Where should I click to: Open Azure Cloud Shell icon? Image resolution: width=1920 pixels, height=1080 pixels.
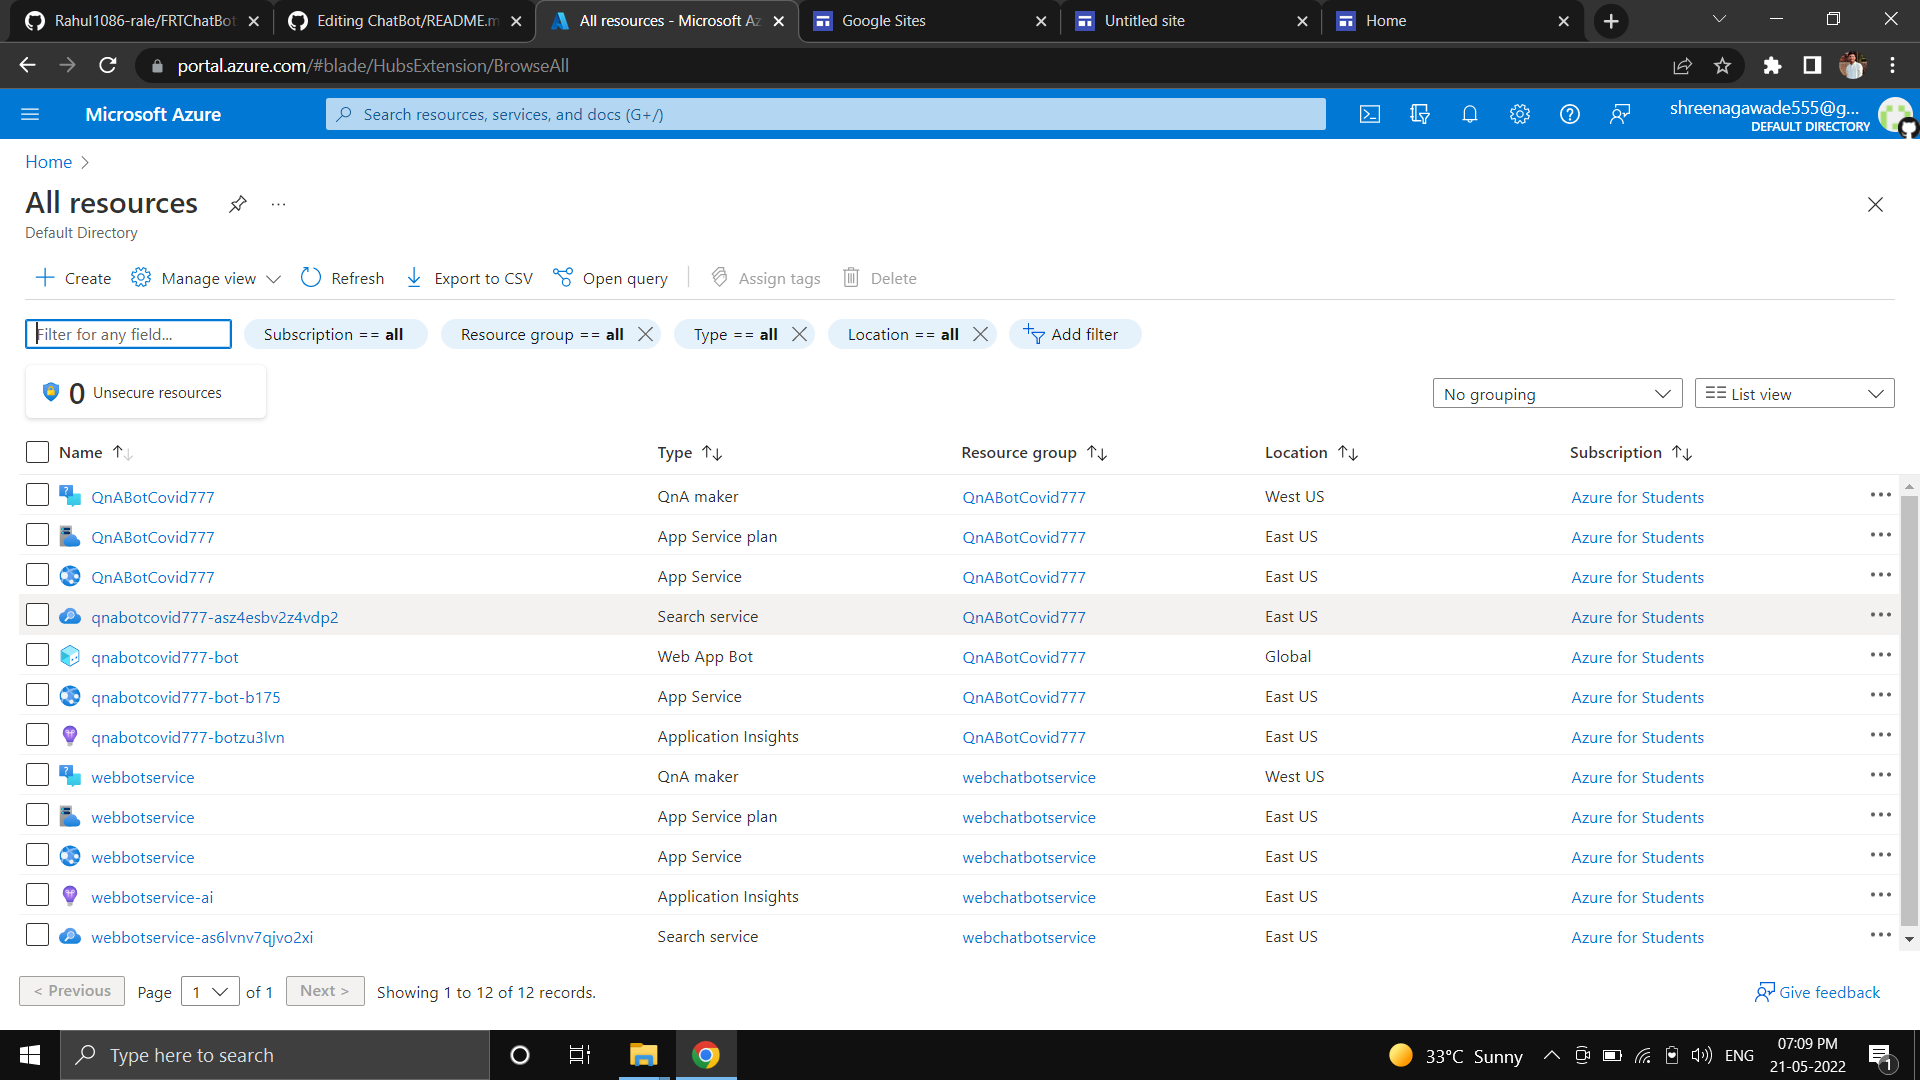[1370, 114]
